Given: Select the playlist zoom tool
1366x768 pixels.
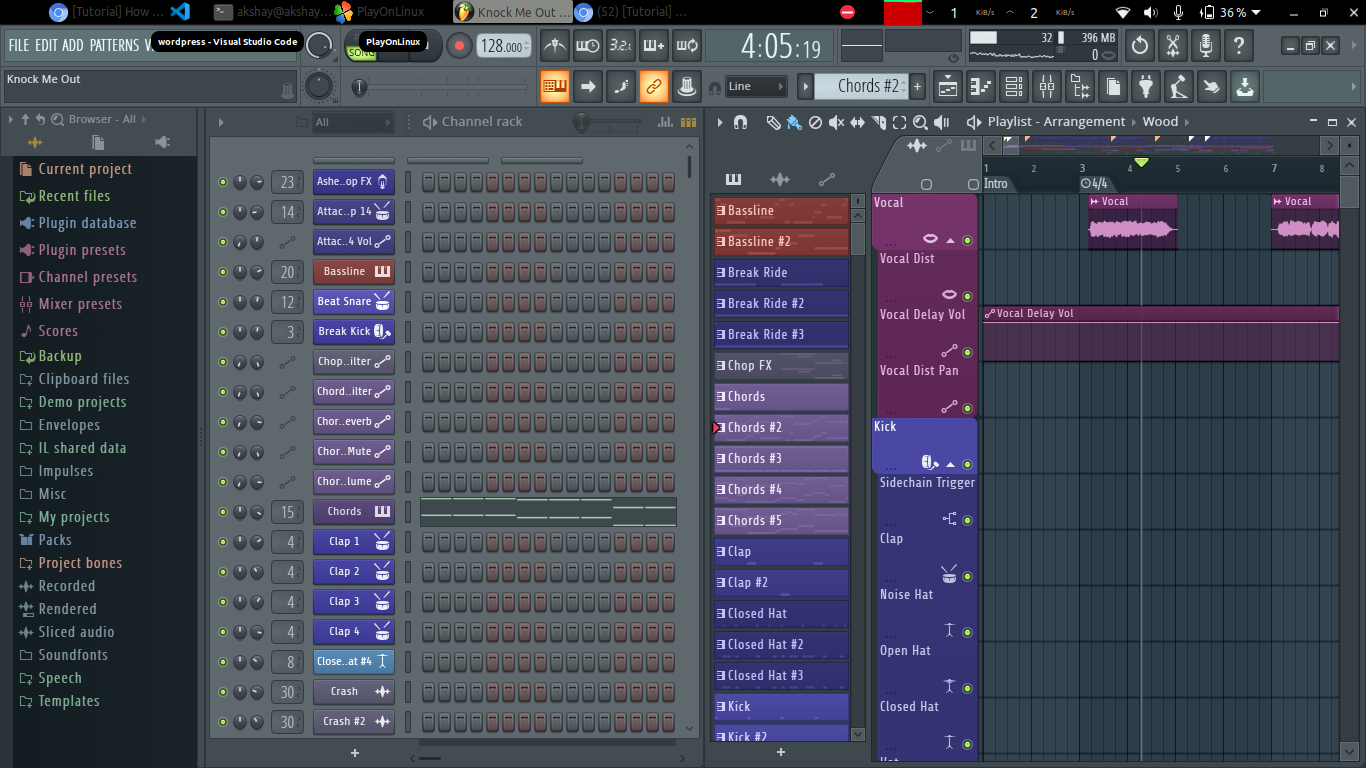Looking at the screenshot, I should pos(920,122).
